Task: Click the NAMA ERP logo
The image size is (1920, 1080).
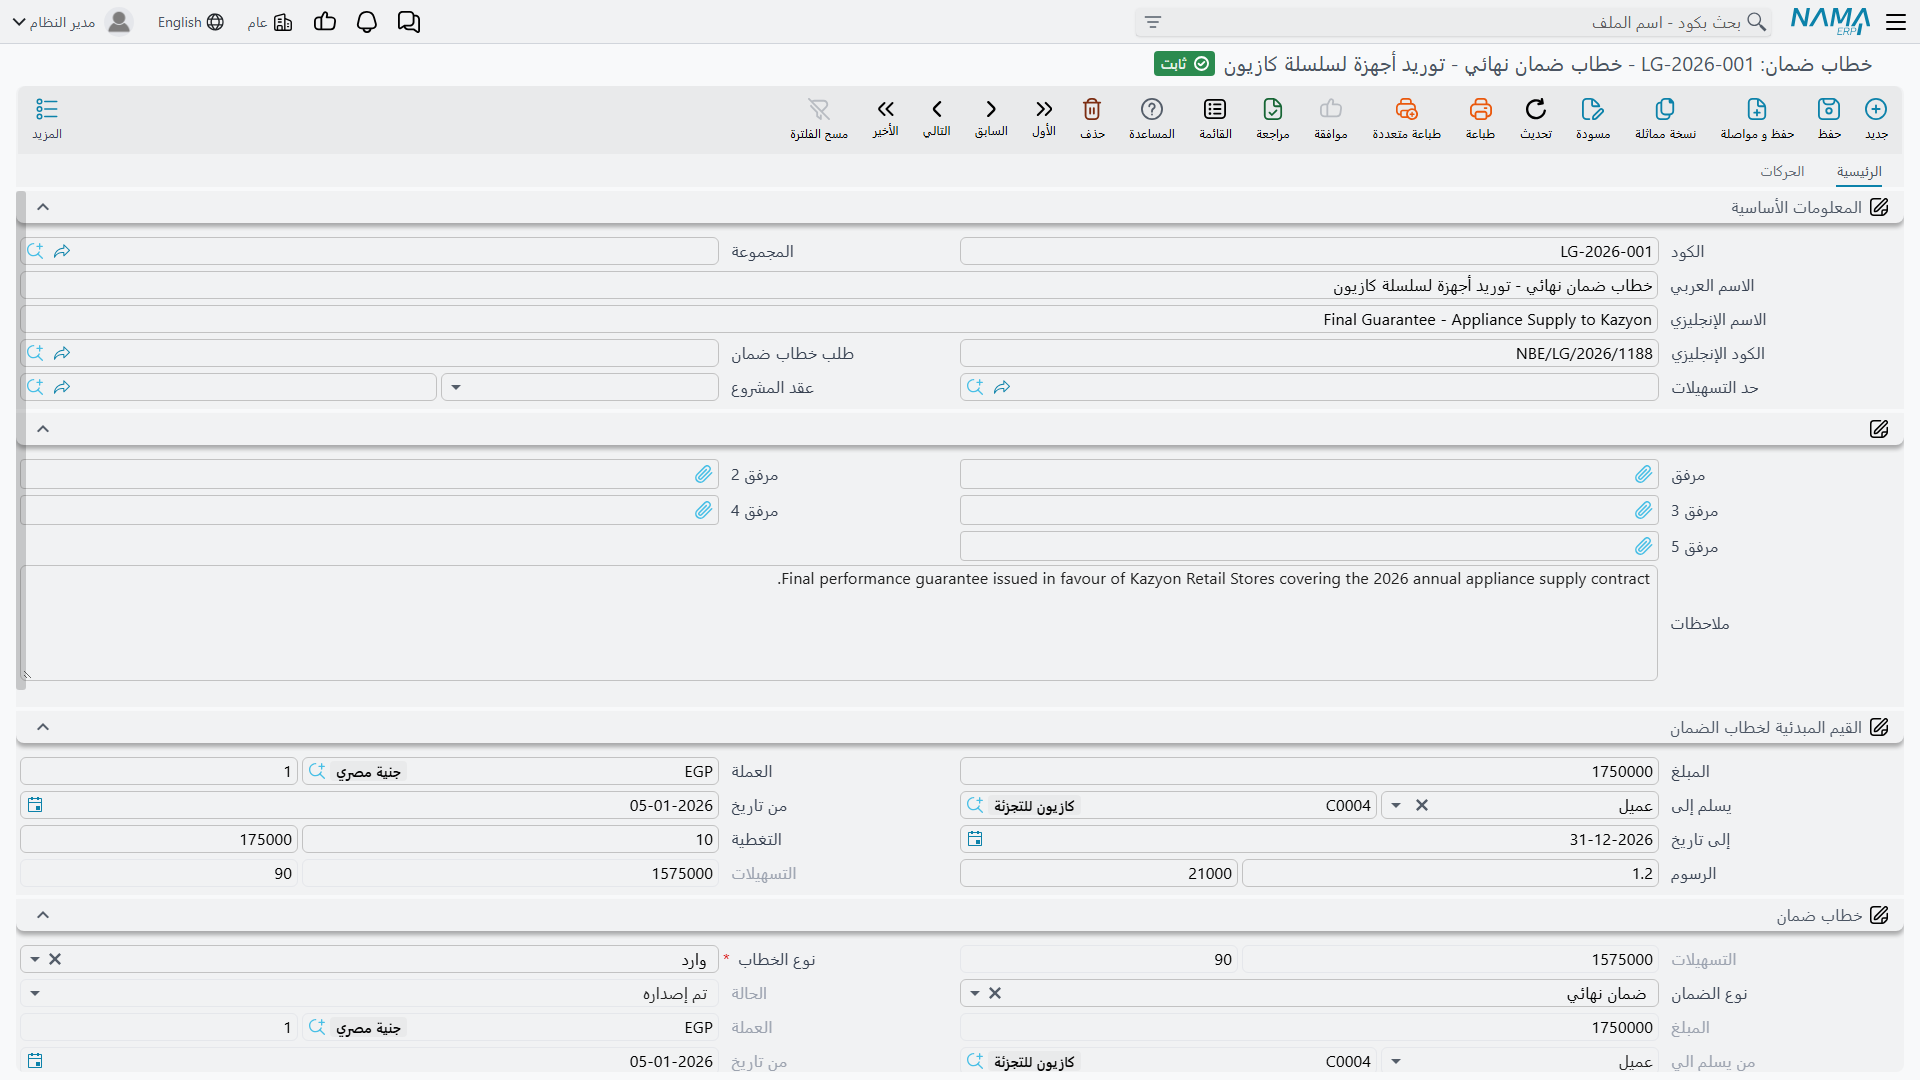Action: (1830, 21)
